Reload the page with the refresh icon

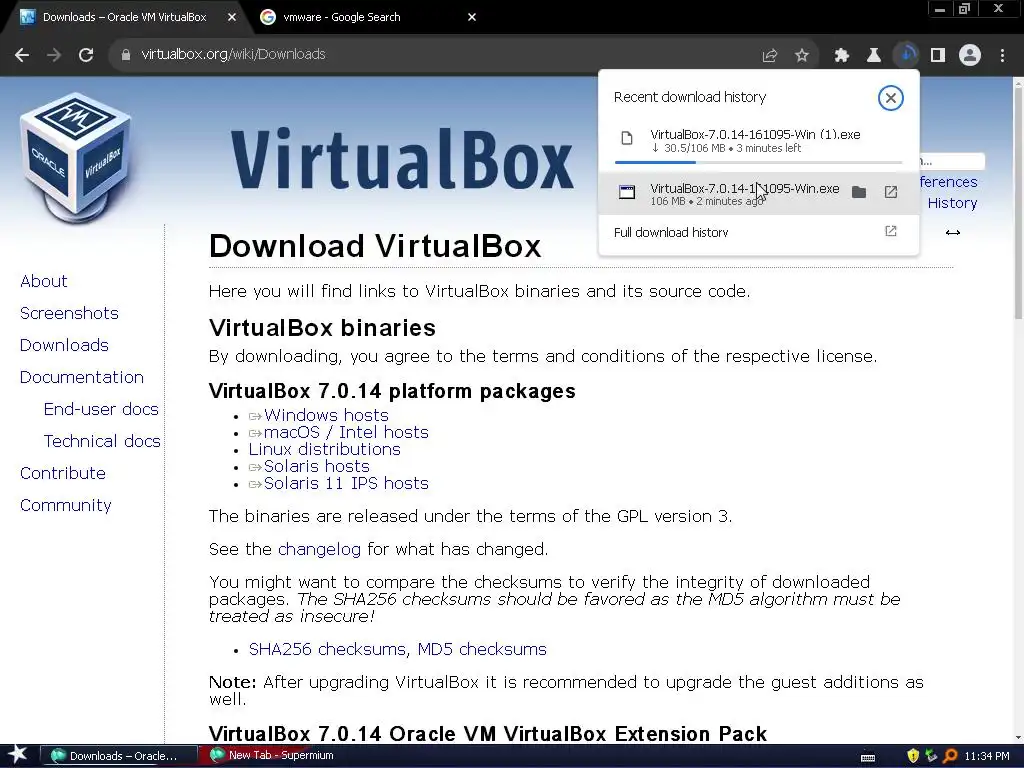(x=86, y=55)
